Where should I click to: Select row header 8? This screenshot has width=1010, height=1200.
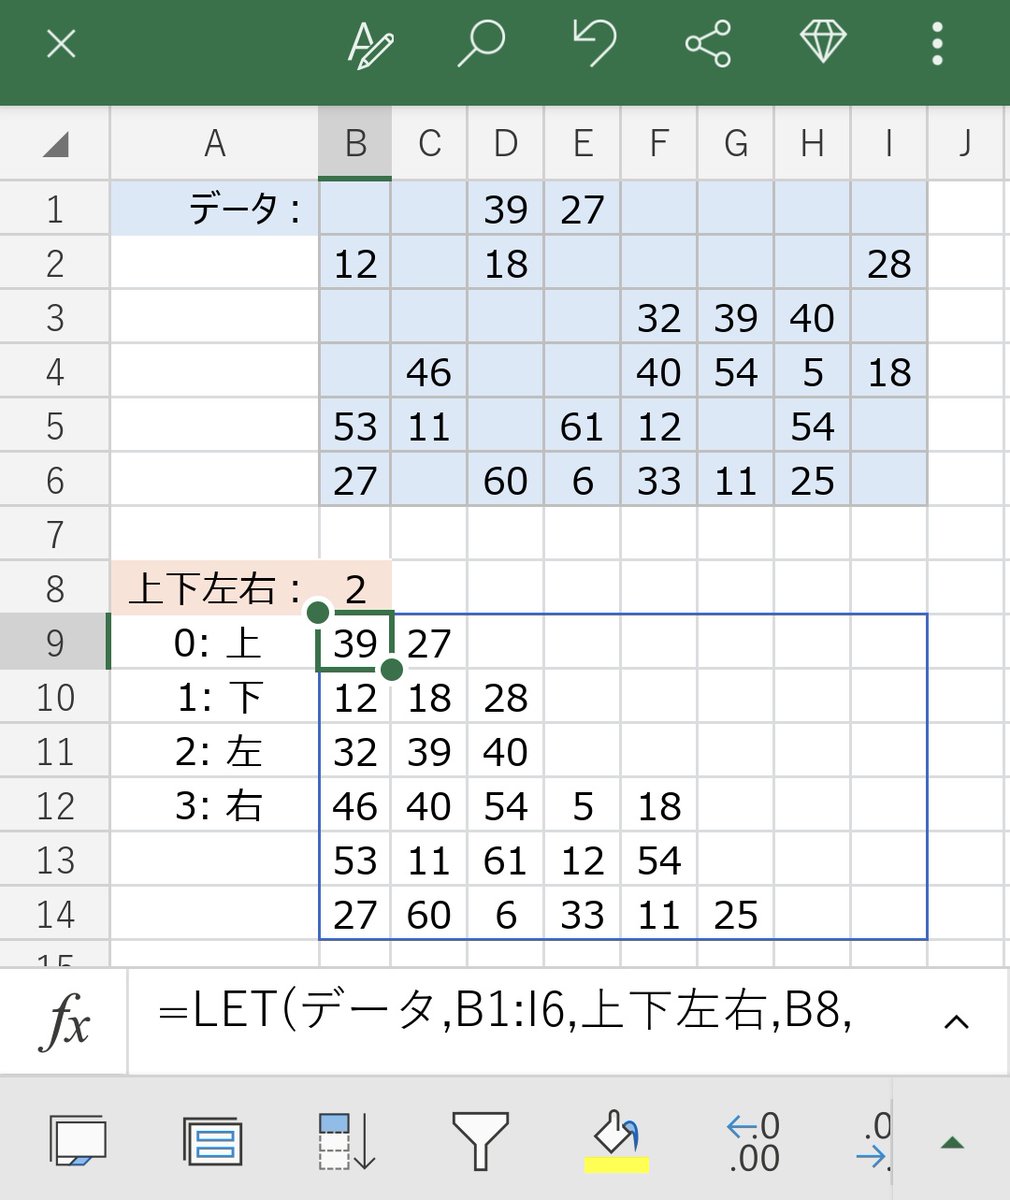coord(54,589)
